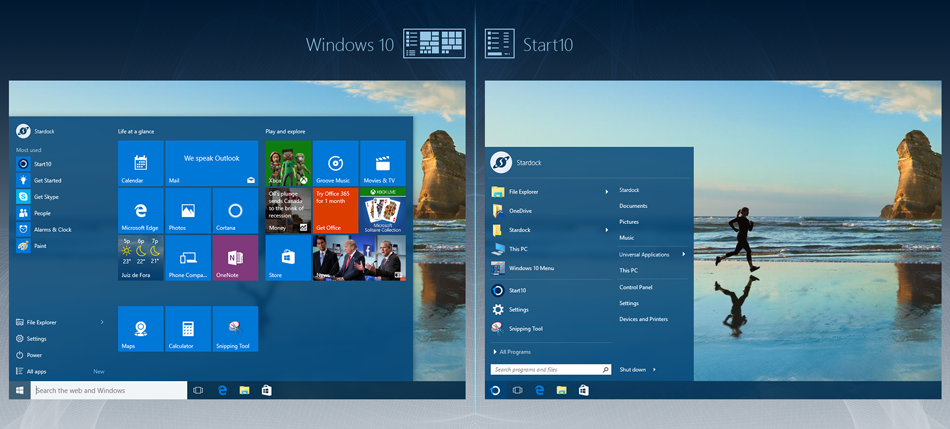950x429 pixels.
Task: Select Control Panel in Start10 menu
Action: [636, 287]
